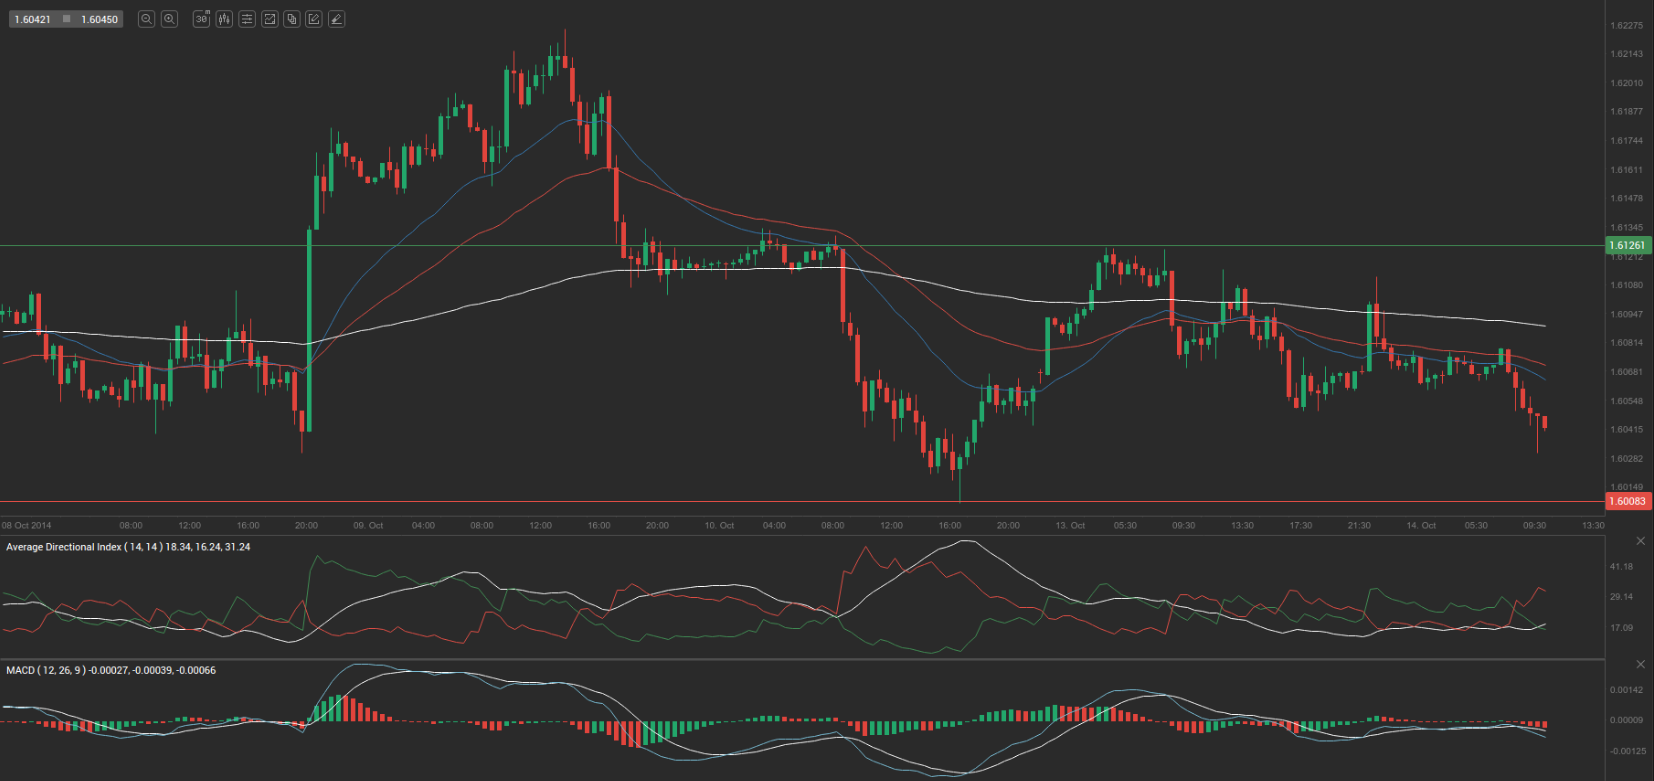
Task: Select the eraser tool icon
Action: click(x=337, y=19)
